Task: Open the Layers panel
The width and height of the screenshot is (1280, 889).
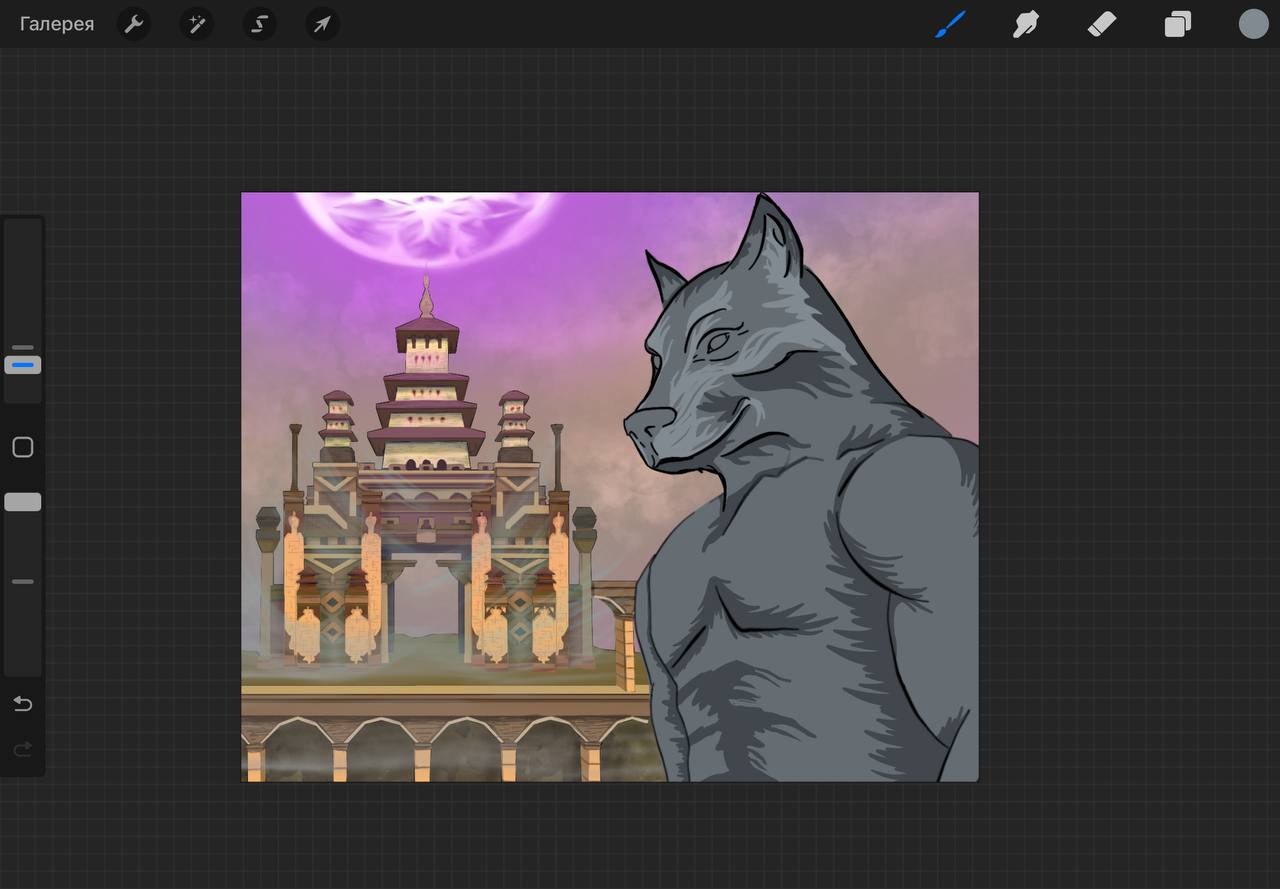Action: tap(1177, 24)
